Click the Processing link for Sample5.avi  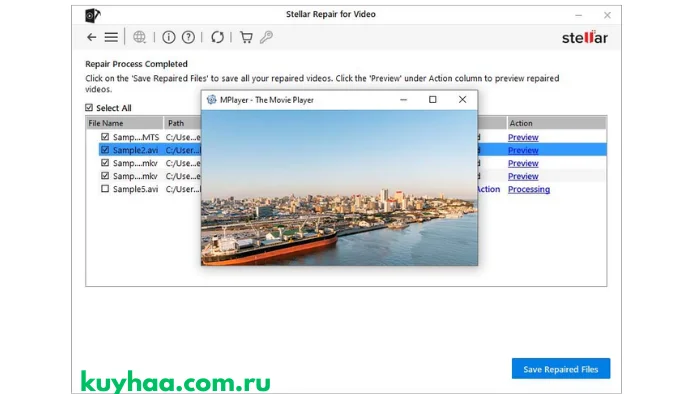[x=529, y=189]
